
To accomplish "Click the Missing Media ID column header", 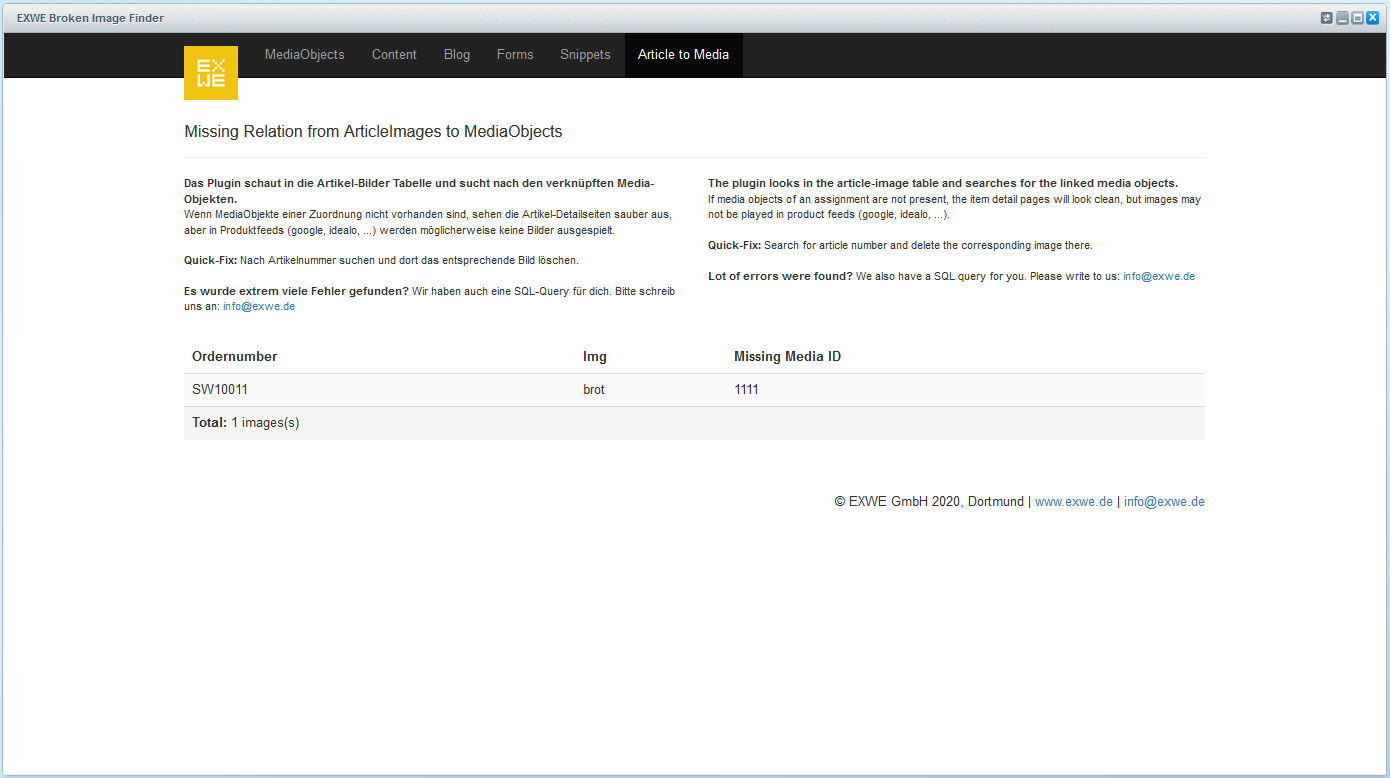I will [787, 357].
